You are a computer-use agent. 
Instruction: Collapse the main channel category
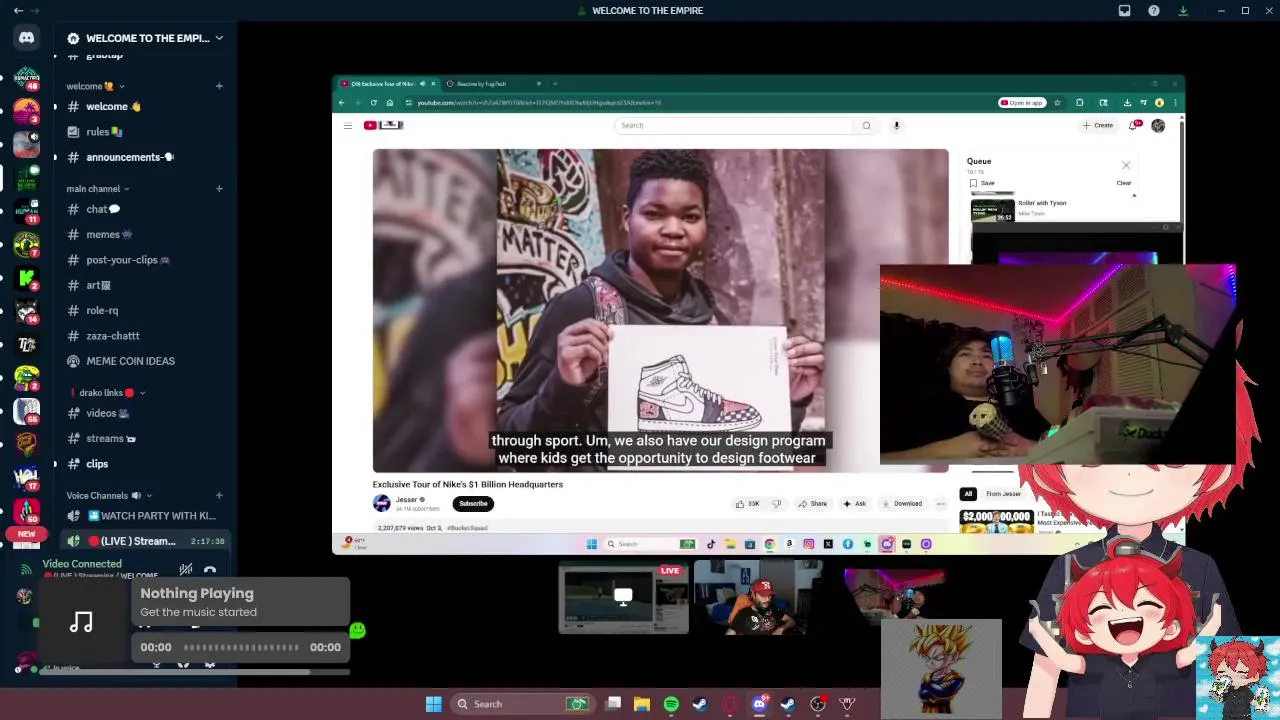point(98,189)
